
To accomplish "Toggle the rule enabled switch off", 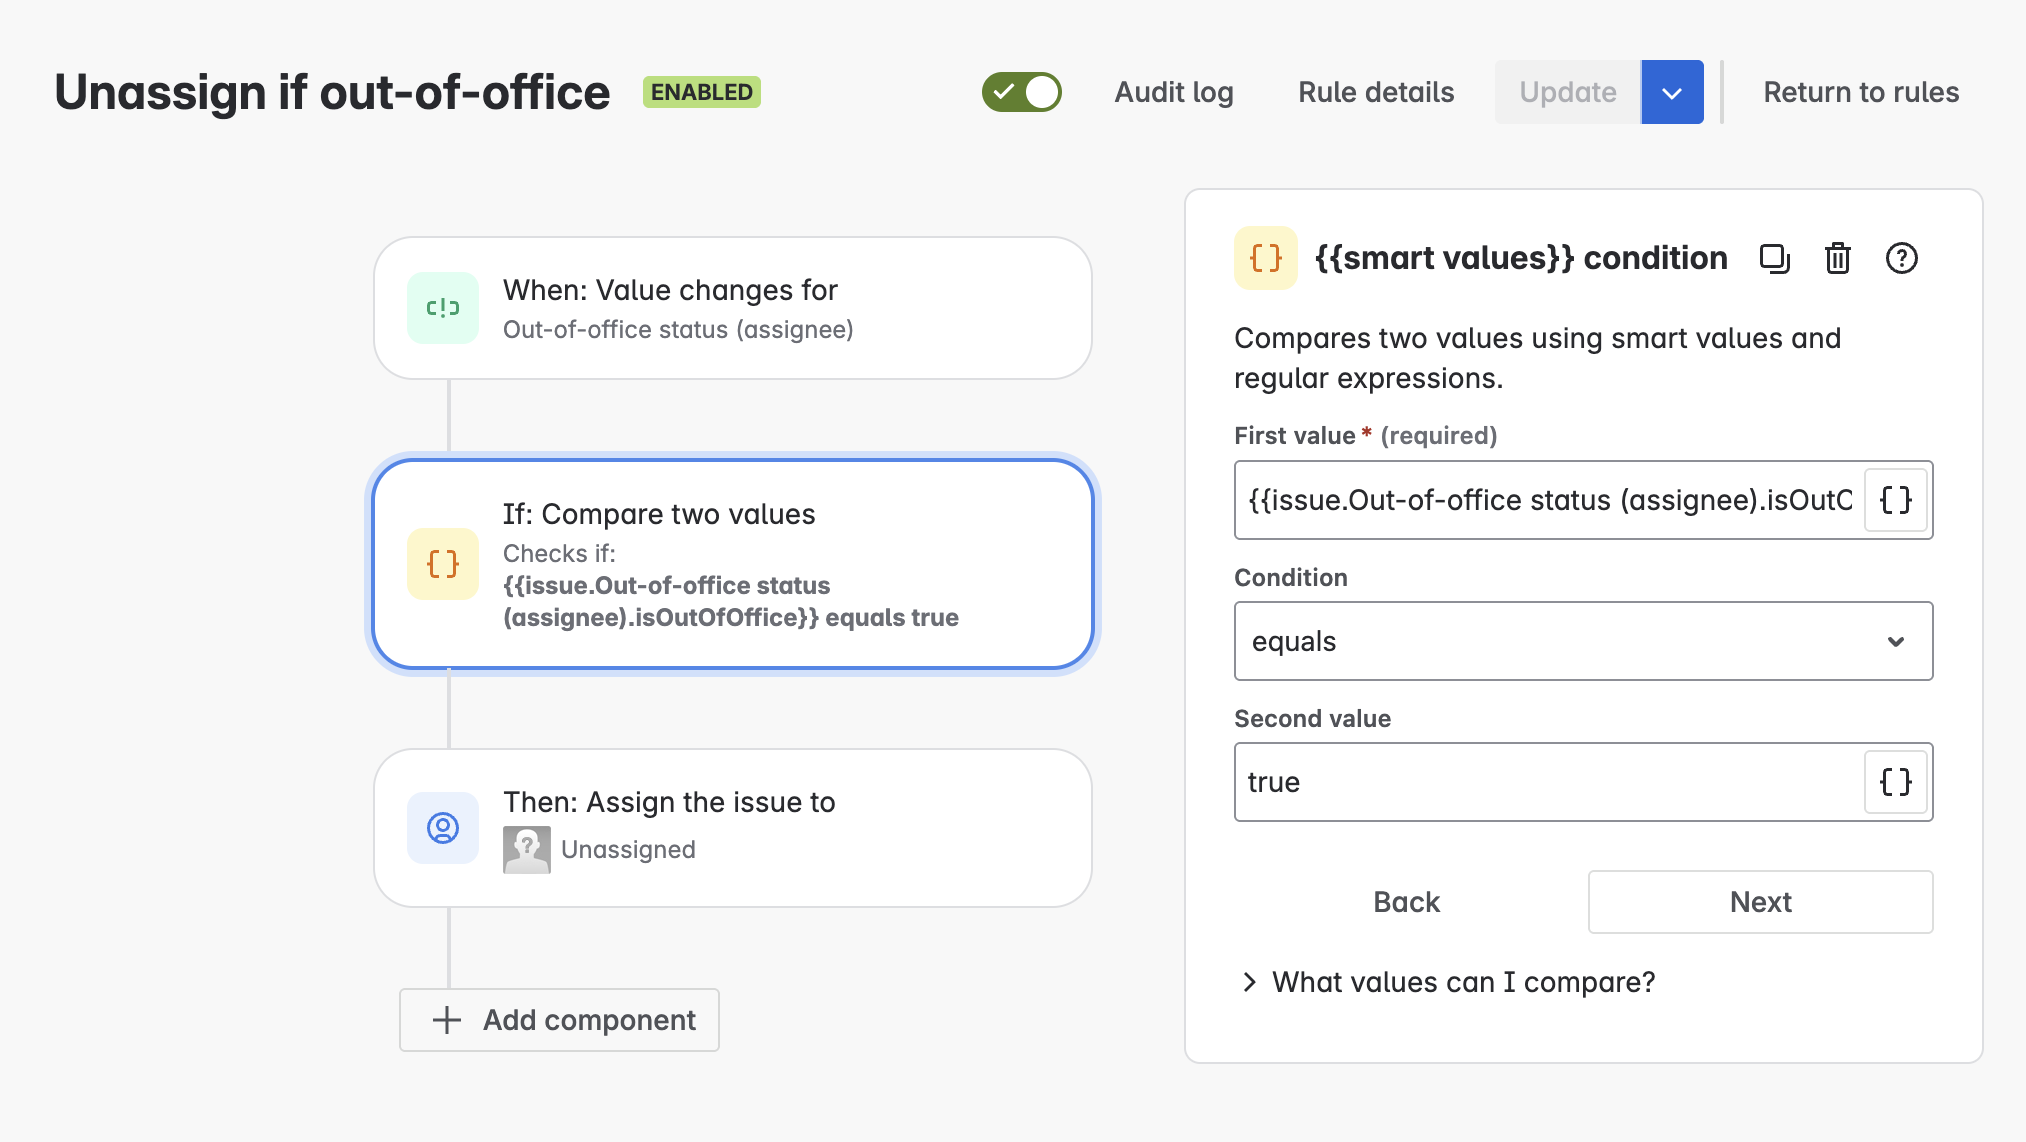I will [1021, 92].
